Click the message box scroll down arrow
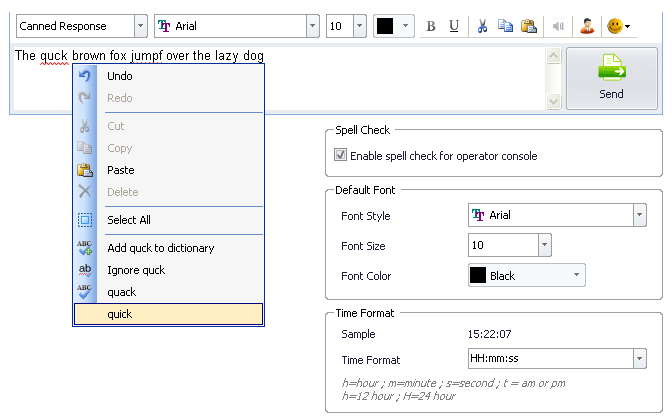The image size is (672, 418). 554,102
